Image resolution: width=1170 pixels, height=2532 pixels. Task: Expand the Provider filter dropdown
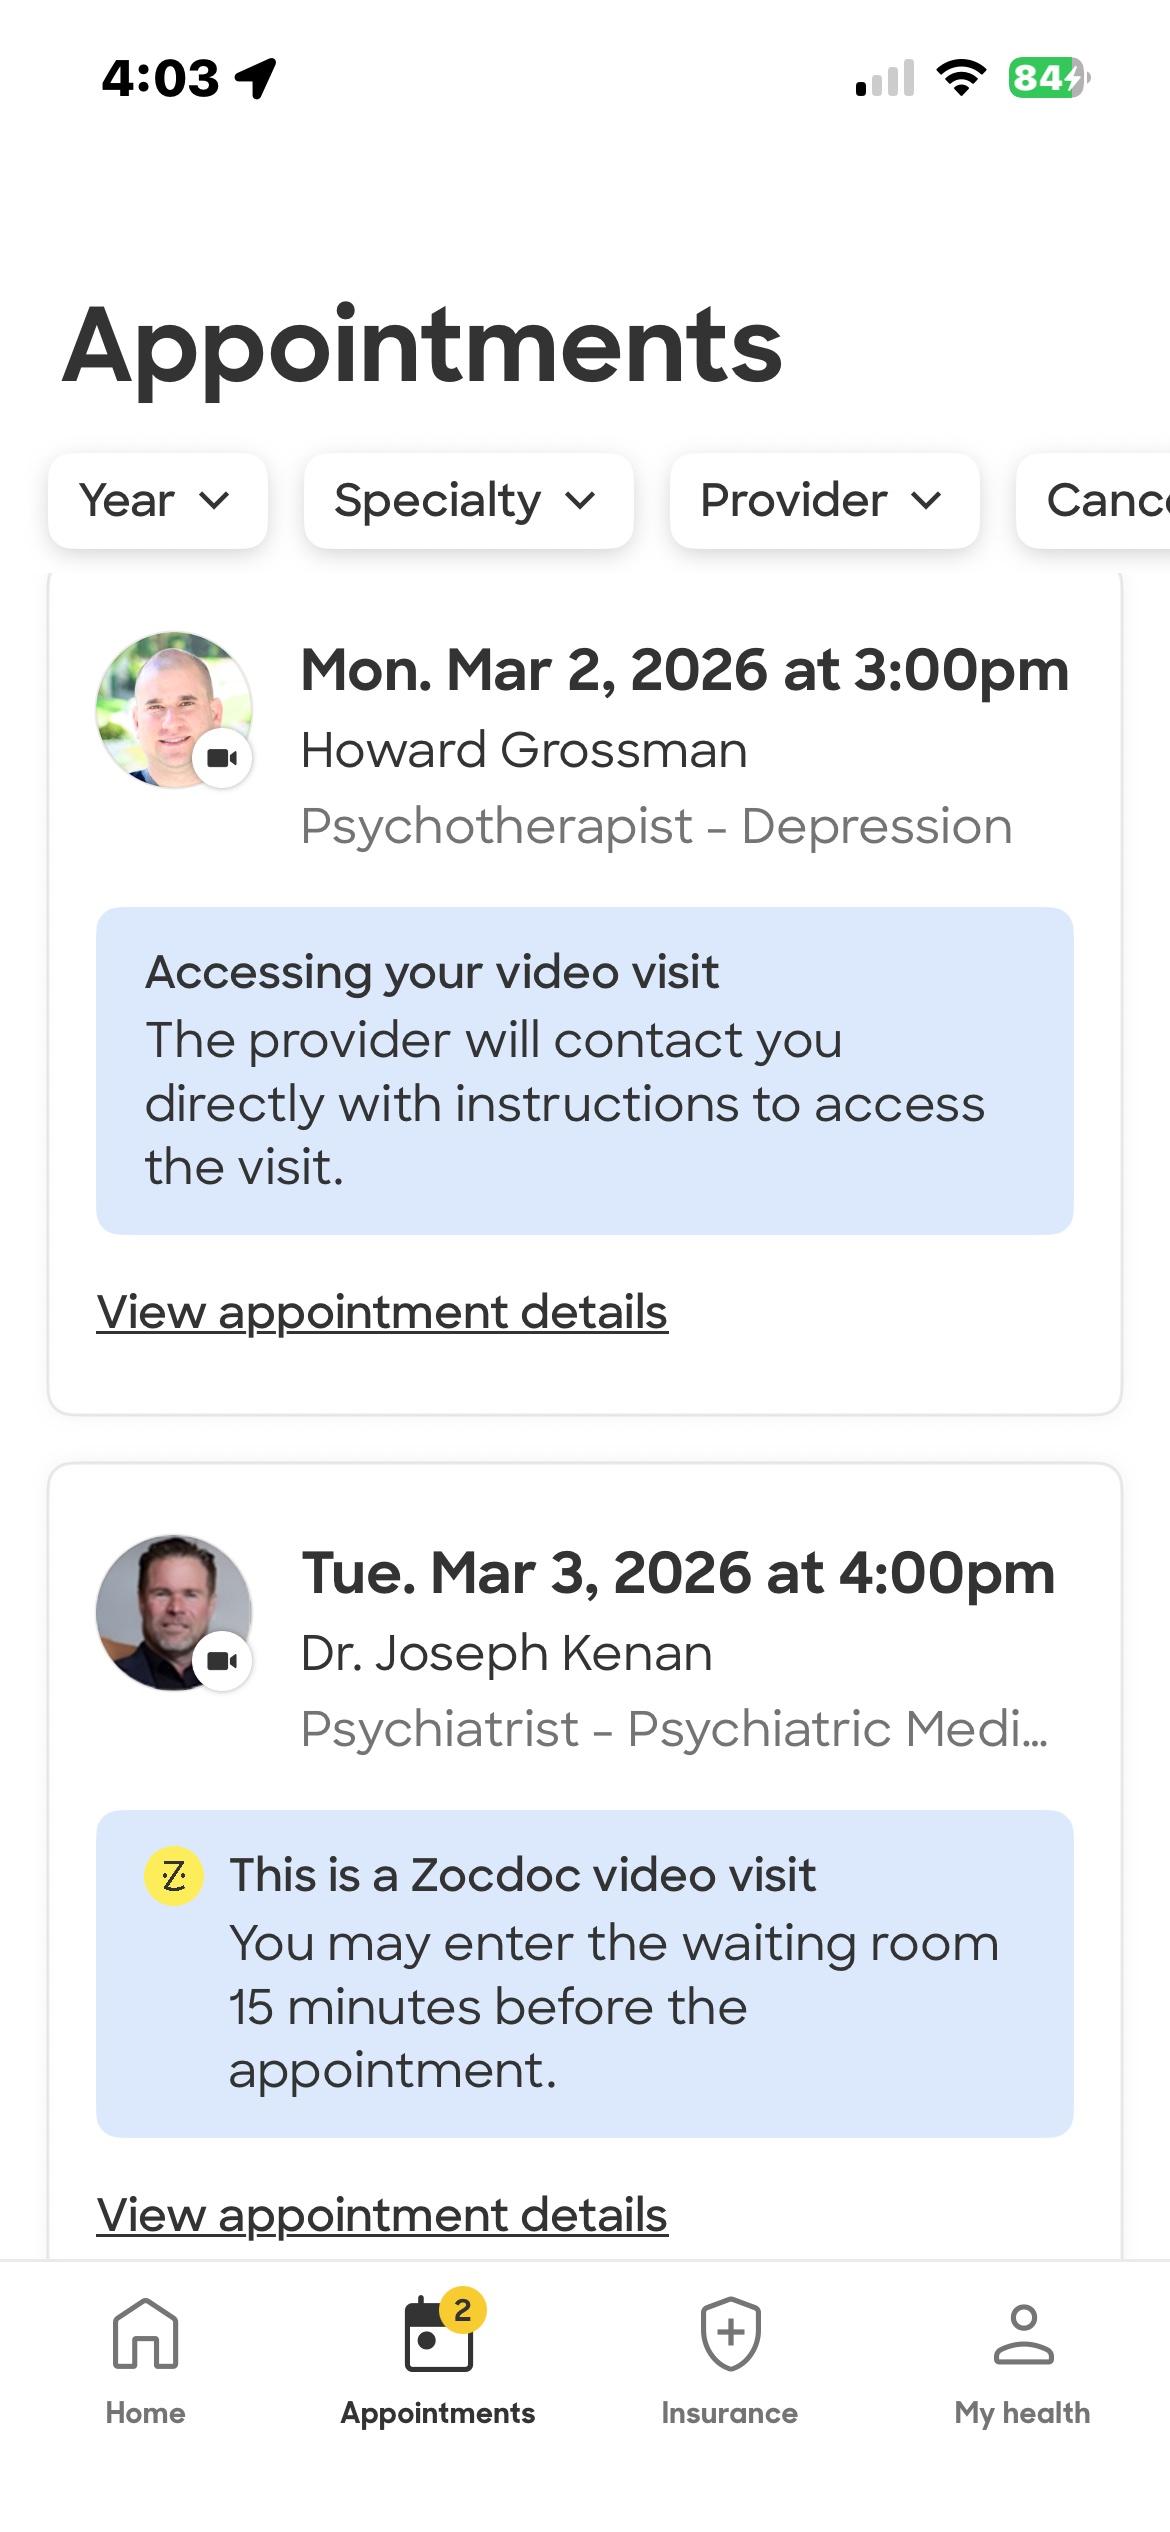[824, 501]
